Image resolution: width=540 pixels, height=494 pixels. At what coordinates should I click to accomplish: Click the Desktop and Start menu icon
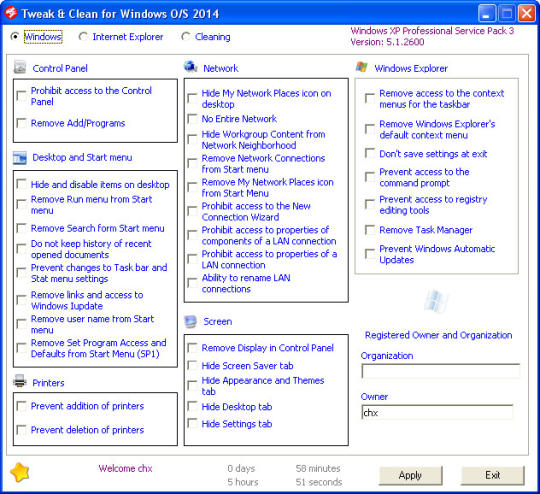(20, 158)
